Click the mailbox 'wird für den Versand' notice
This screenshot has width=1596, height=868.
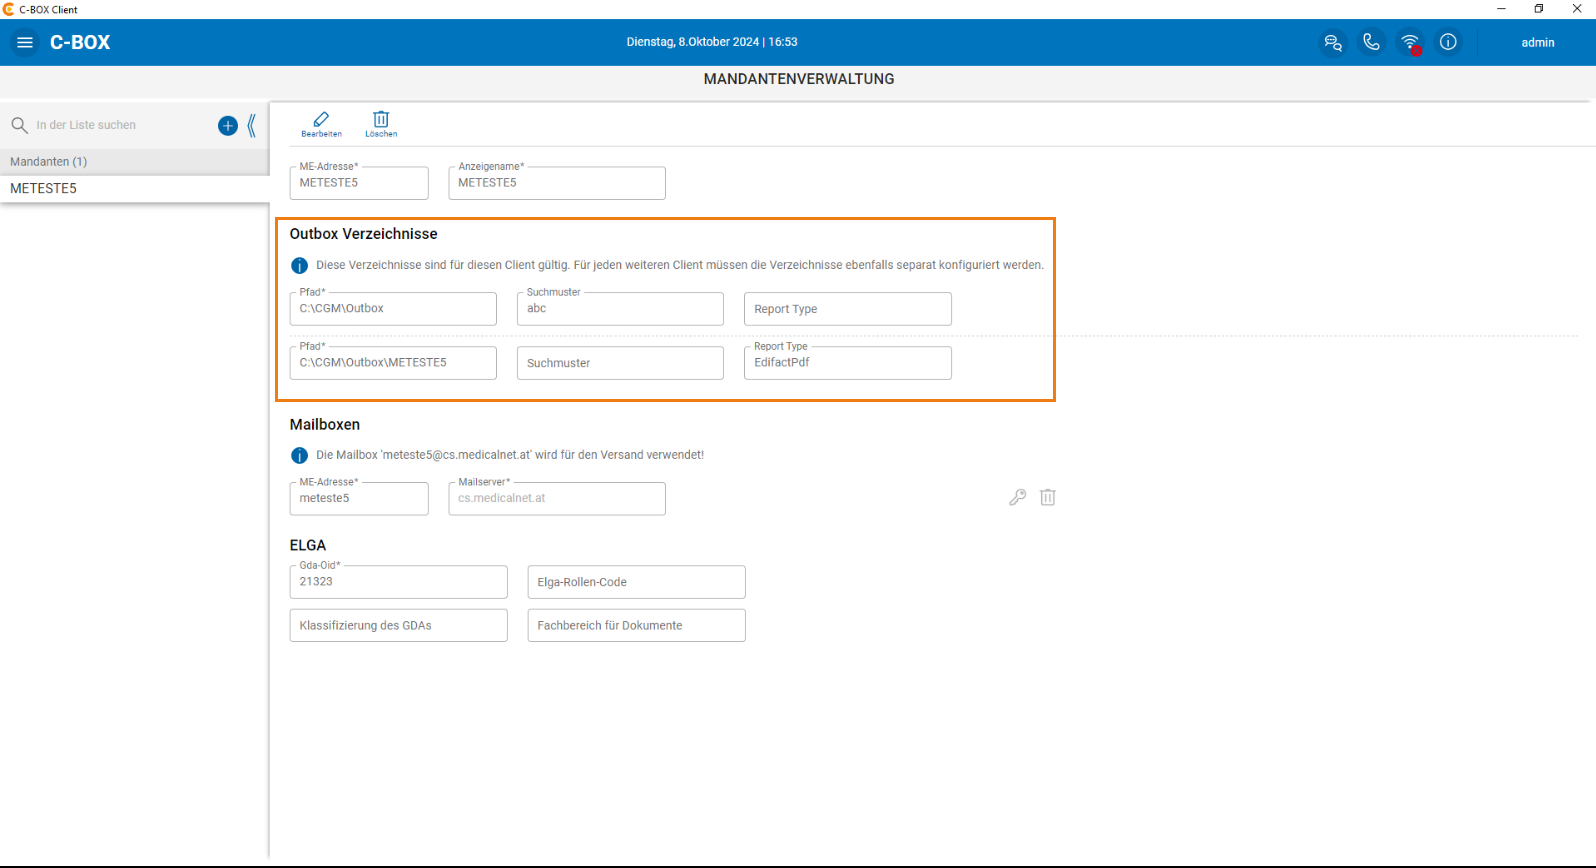(x=510, y=455)
